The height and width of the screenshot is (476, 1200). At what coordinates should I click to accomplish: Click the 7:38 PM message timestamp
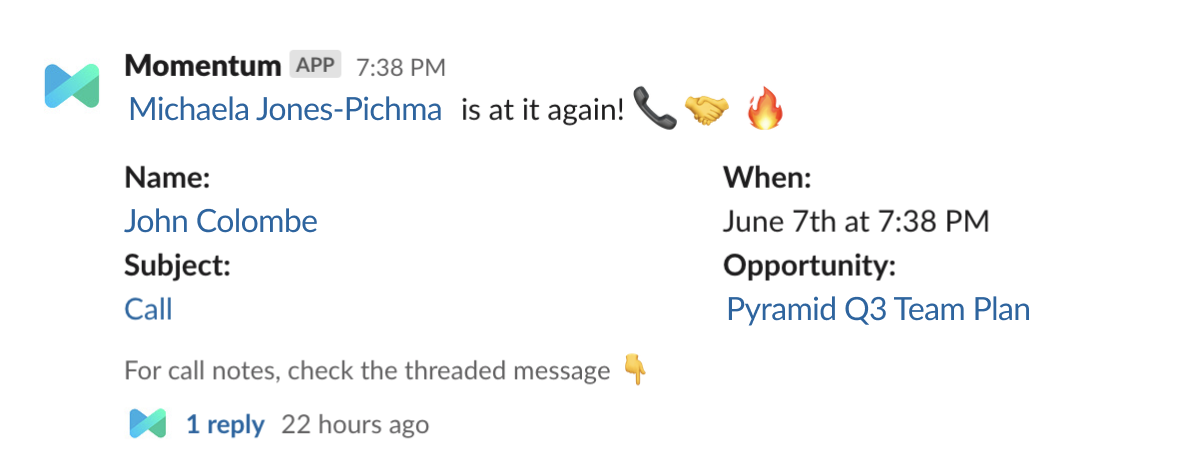point(401,68)
